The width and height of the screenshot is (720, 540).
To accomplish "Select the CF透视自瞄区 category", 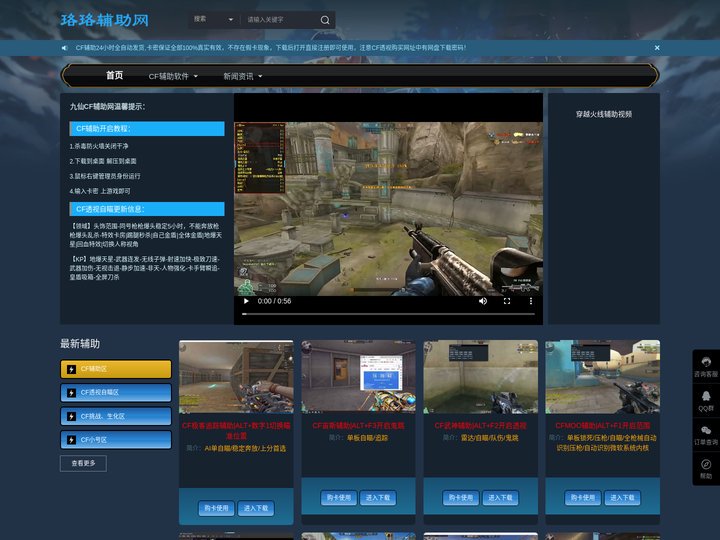I will click(x=116, y=393).
